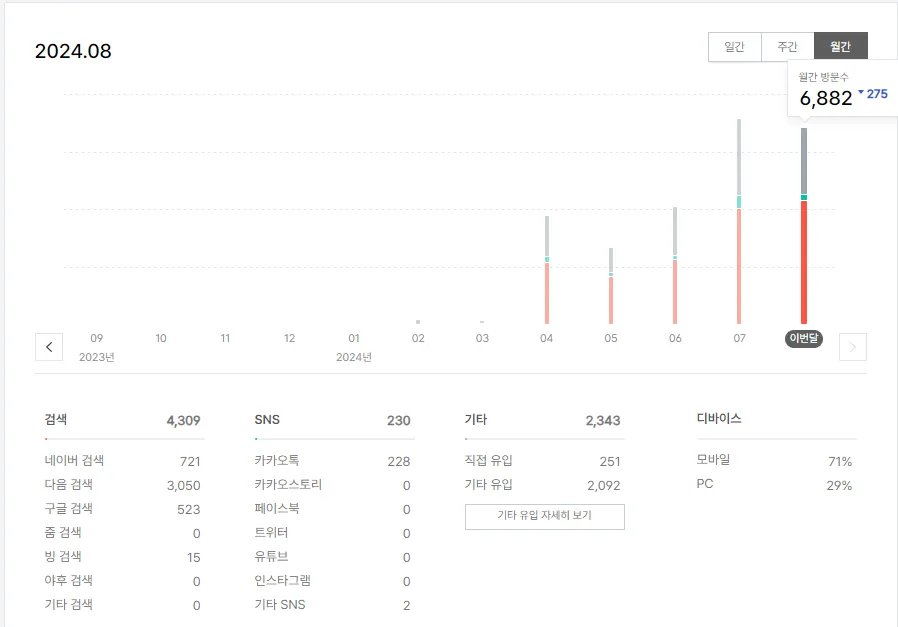This screenshot has height=627, width=898.
Task: Click the next period arrow
Action: (851, 347)
